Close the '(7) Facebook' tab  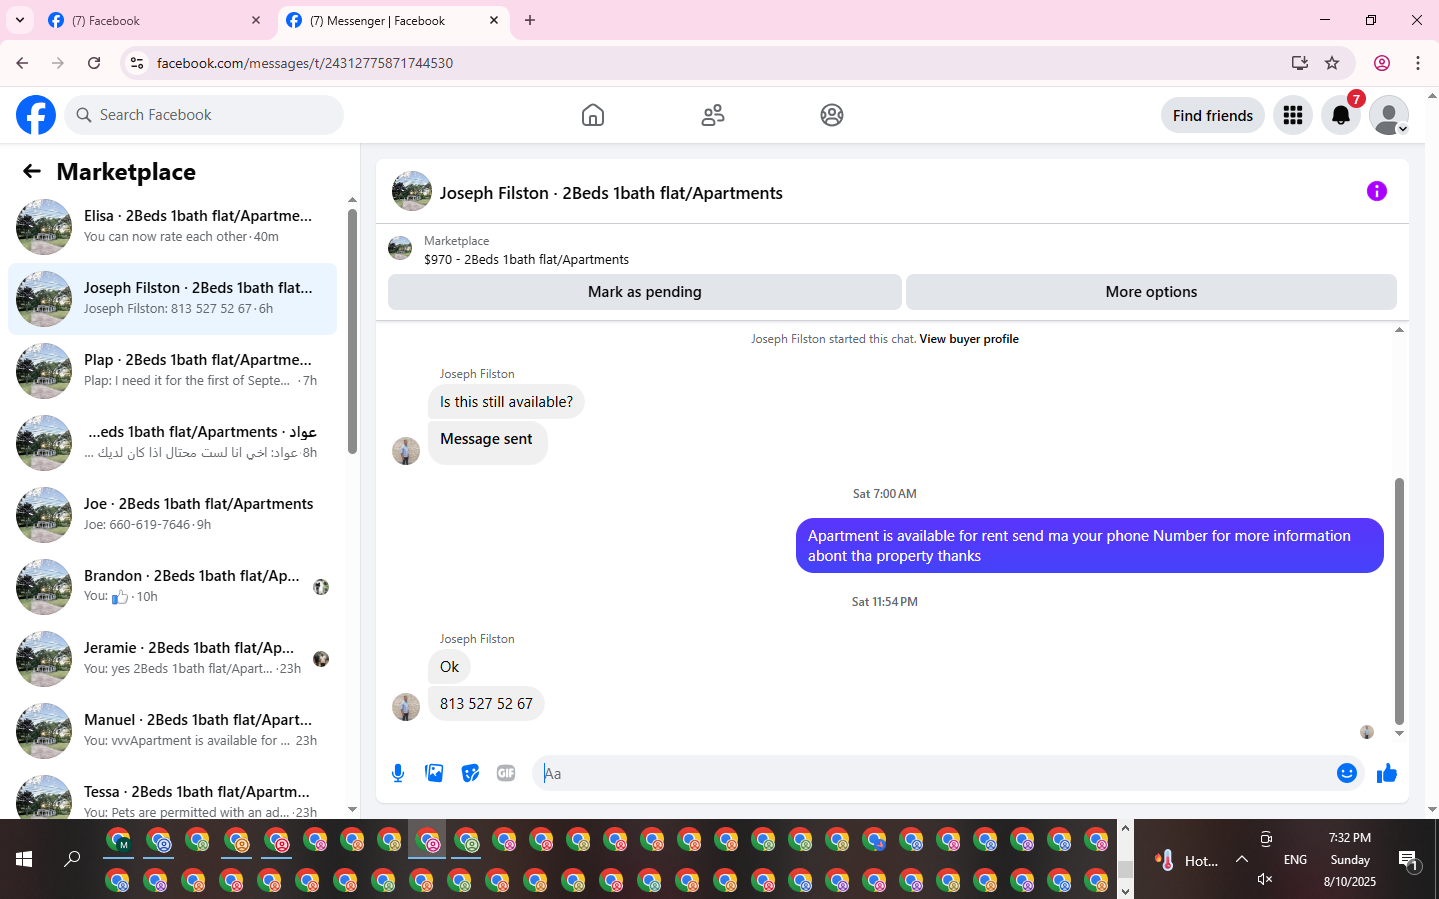[x=256, y=20]
